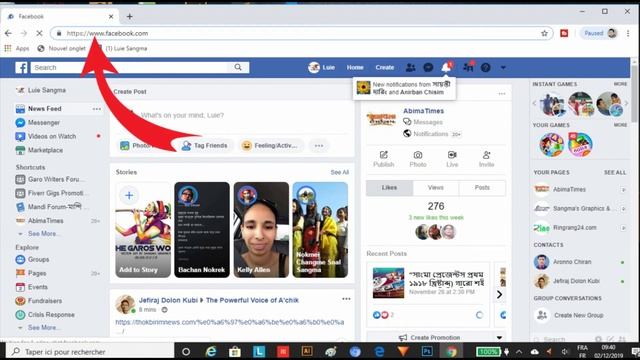
Task: View Bachan Nokrek's story
Action: pos(202,230)
